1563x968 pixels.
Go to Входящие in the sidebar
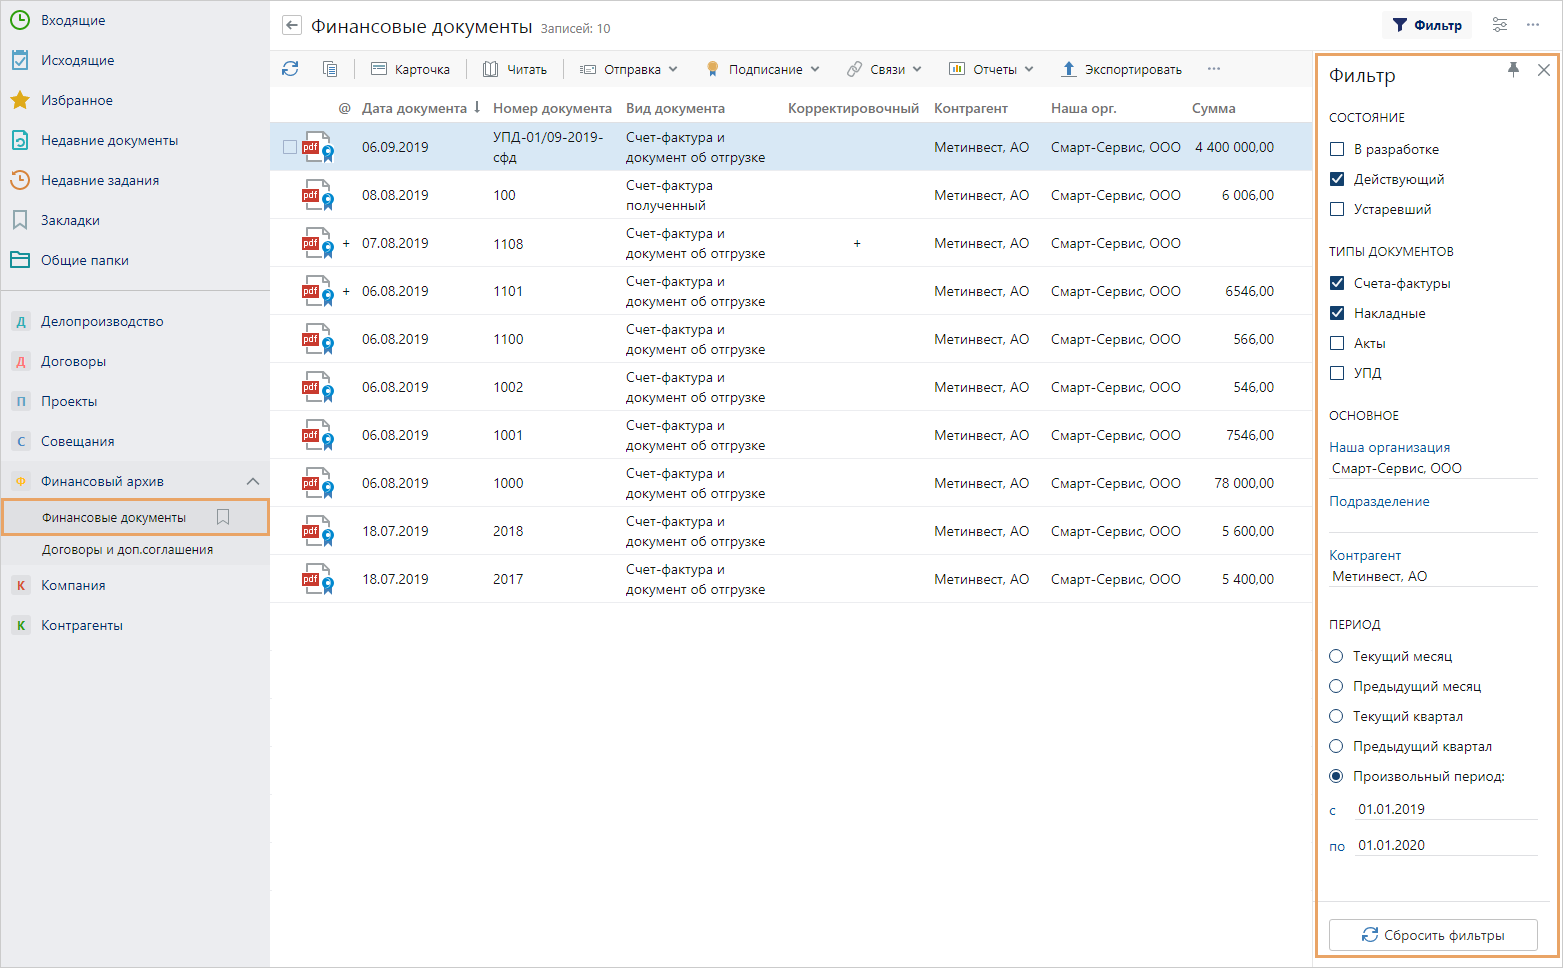click(x=73, y=20)
